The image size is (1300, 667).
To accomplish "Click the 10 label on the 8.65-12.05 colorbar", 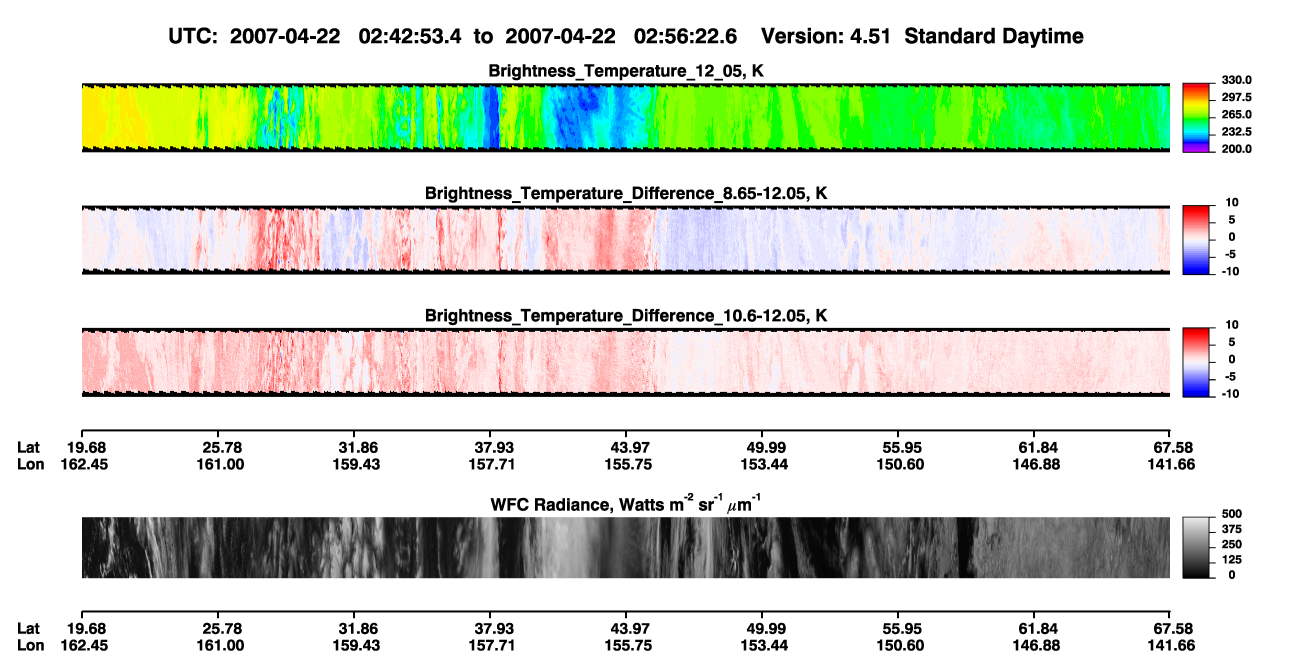I will (x=1232, y=203).
